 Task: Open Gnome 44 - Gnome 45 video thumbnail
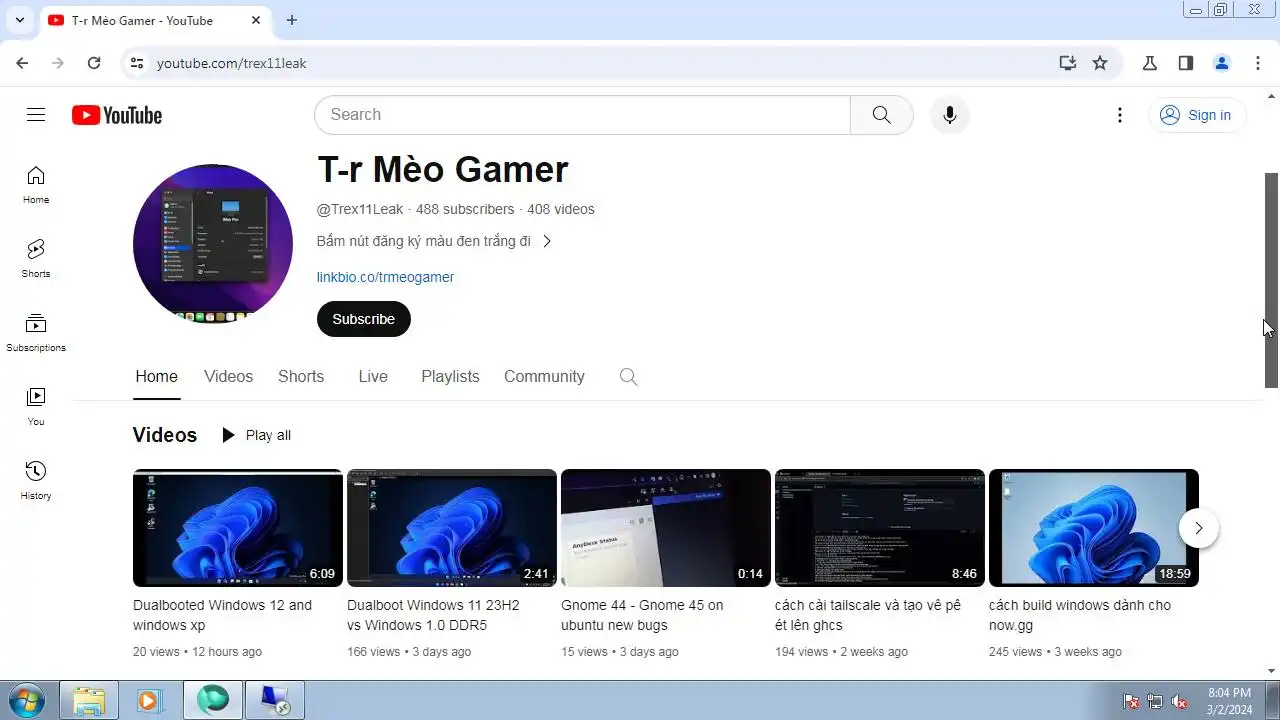666,528
